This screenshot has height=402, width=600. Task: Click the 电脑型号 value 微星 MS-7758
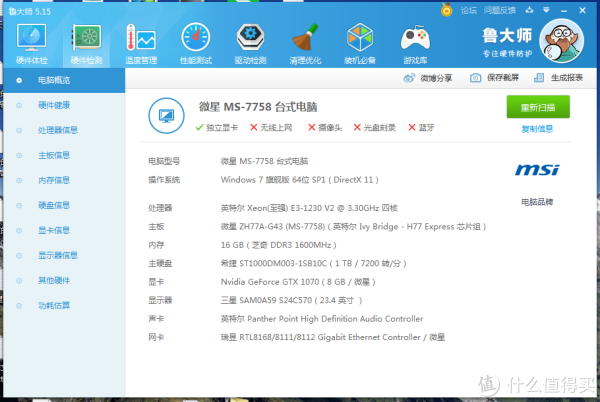click(x=264, y=161)
